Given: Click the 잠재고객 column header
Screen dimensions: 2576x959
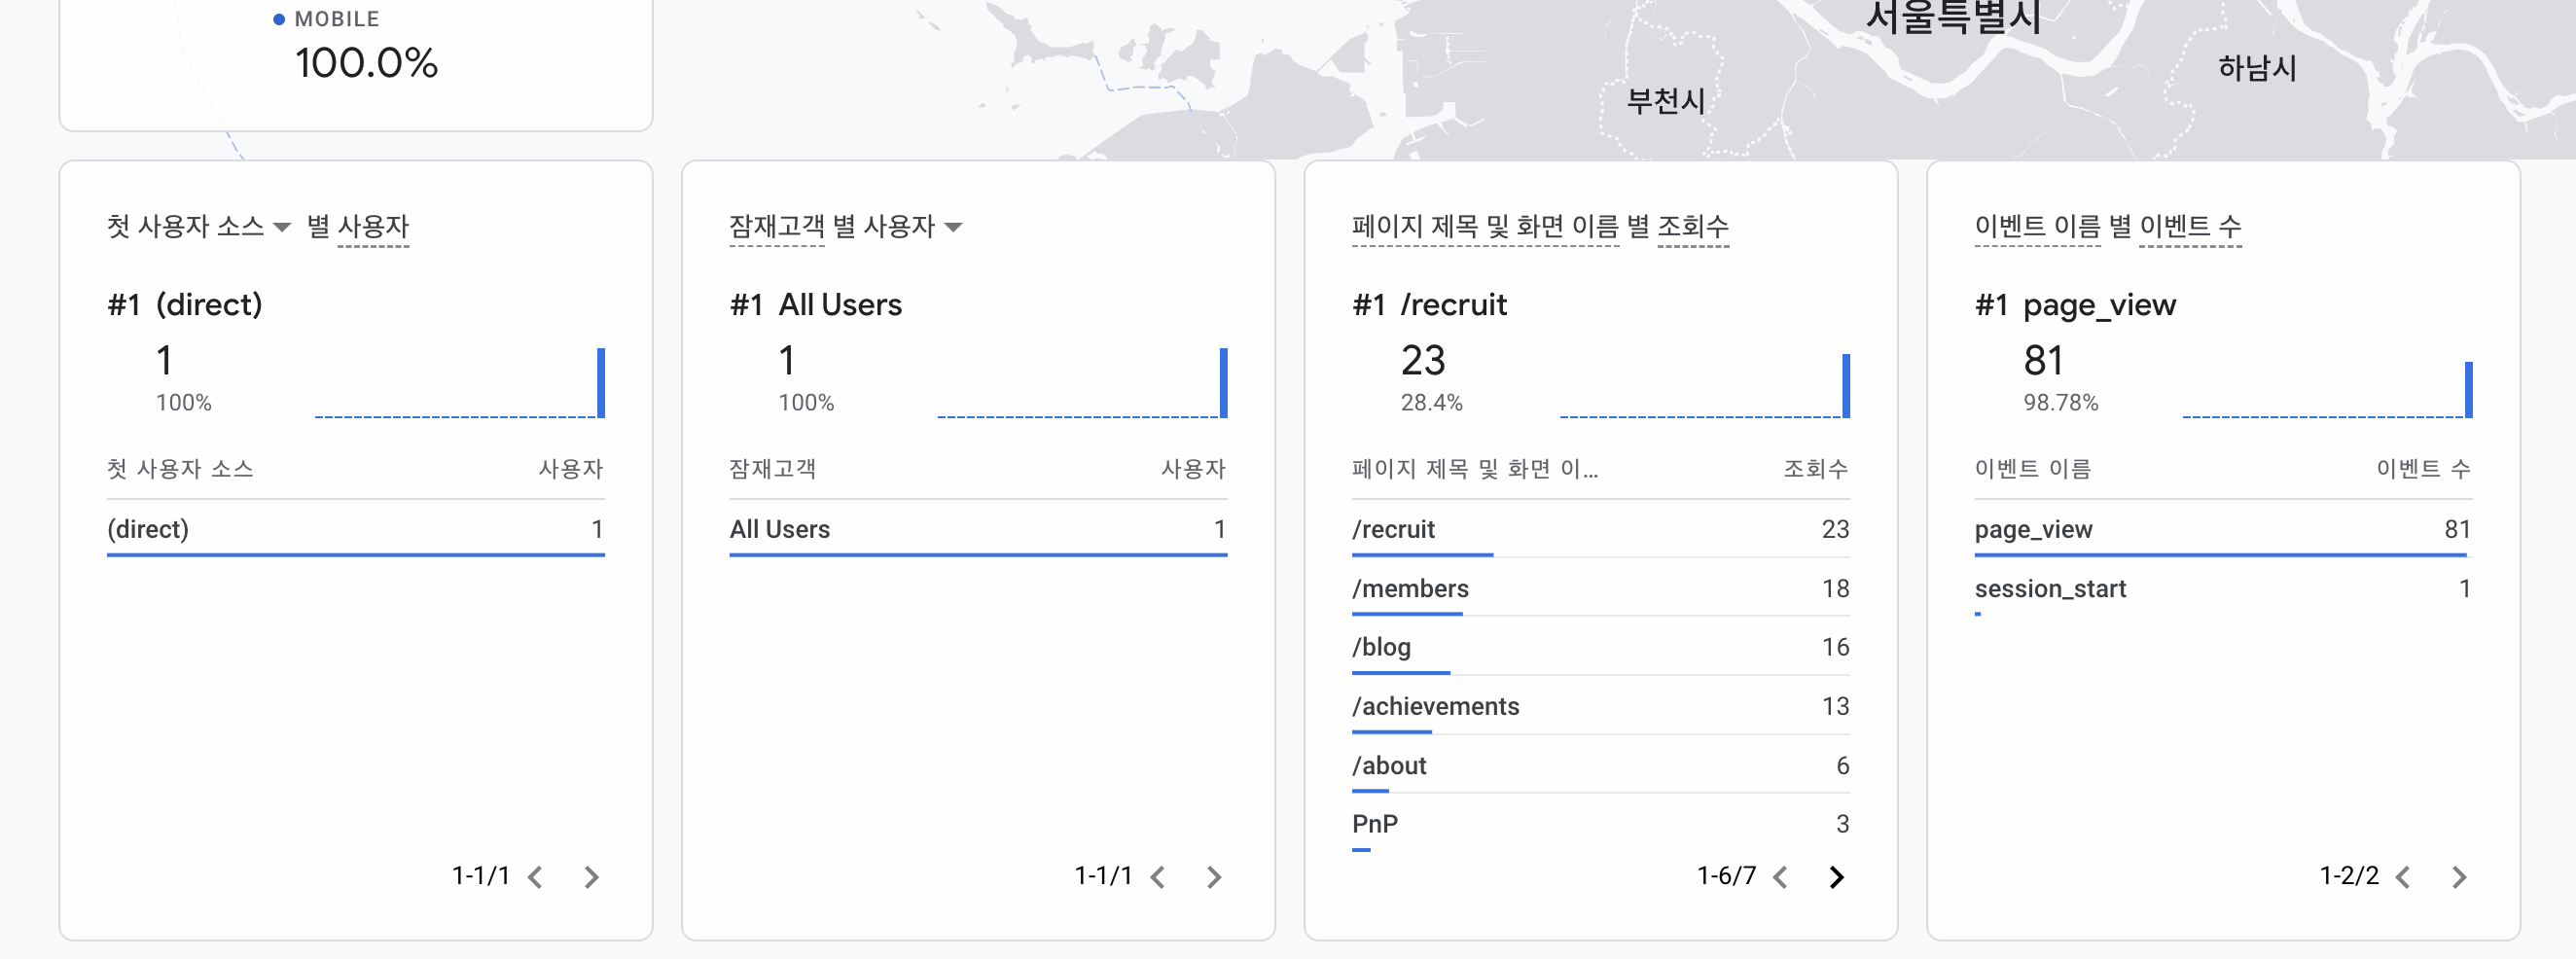Looking at the screenshot, I should point(772,469).
